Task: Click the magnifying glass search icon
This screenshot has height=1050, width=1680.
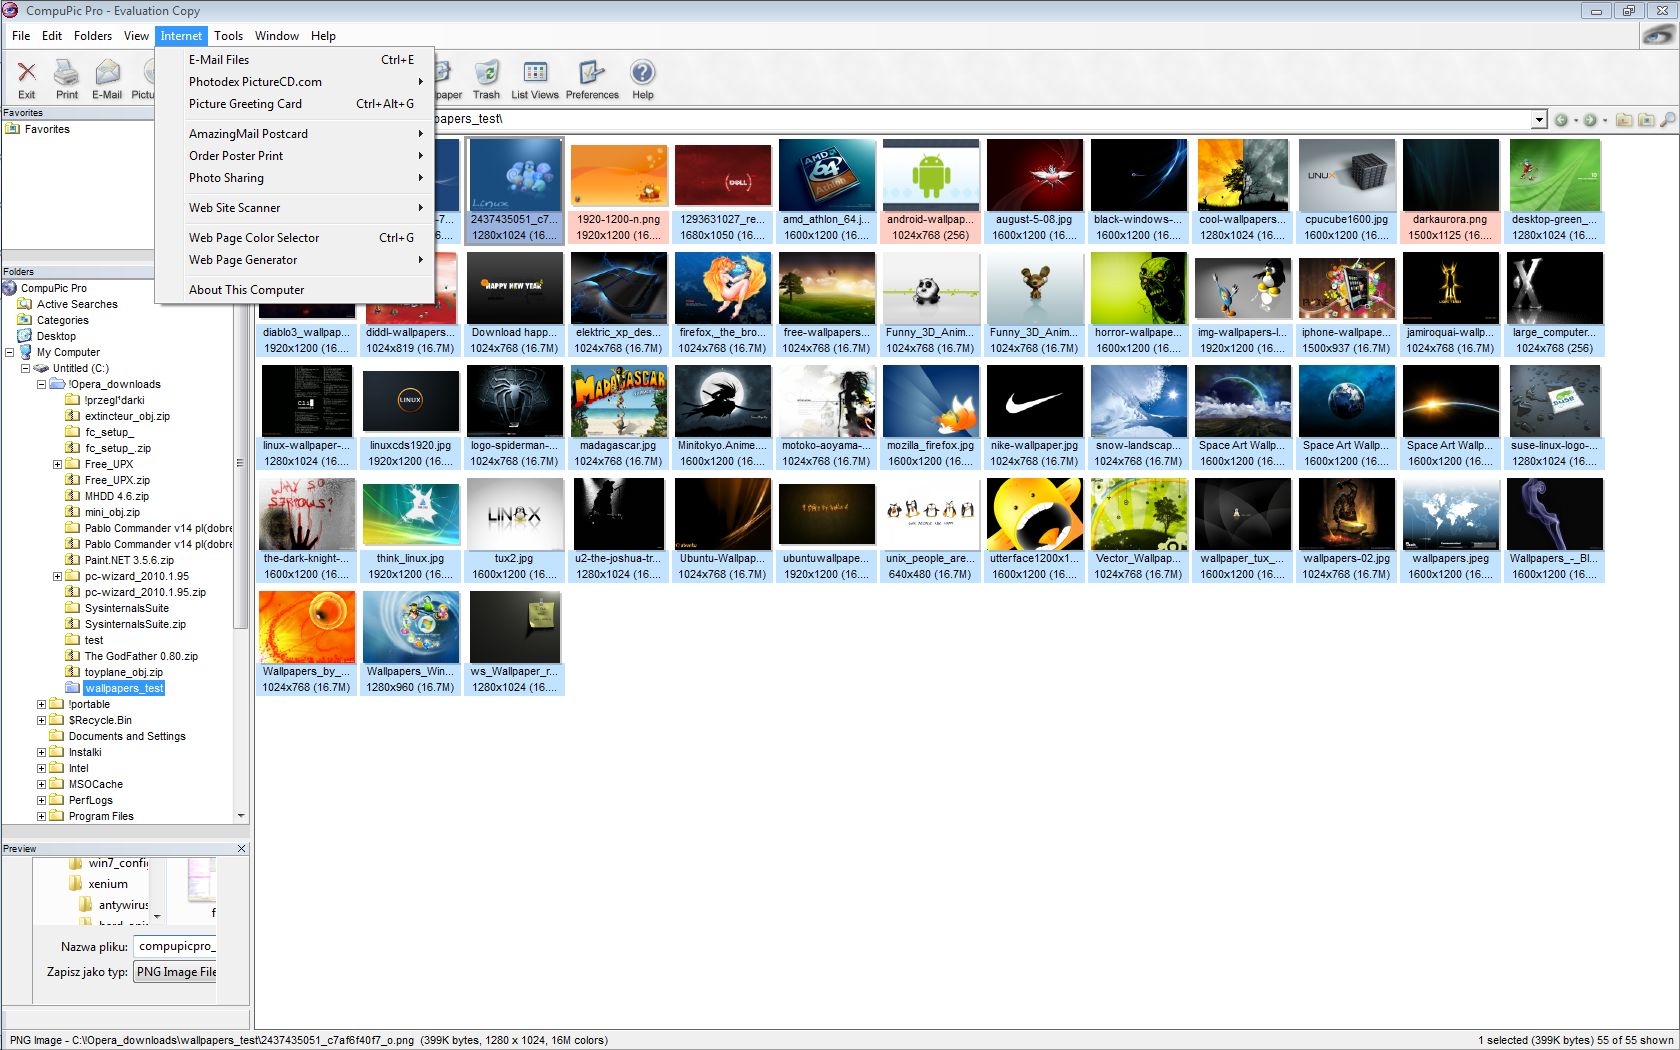Action: [x=1667, y=120]
